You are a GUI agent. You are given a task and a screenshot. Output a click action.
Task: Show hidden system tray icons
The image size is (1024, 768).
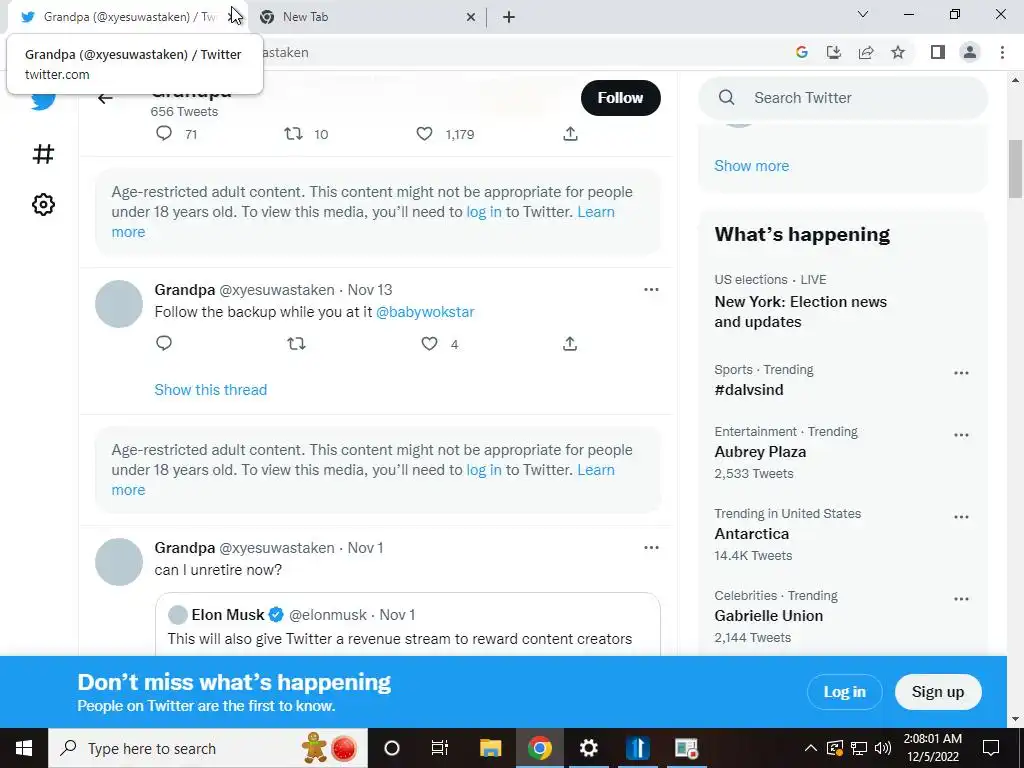(x=810, y=748)
